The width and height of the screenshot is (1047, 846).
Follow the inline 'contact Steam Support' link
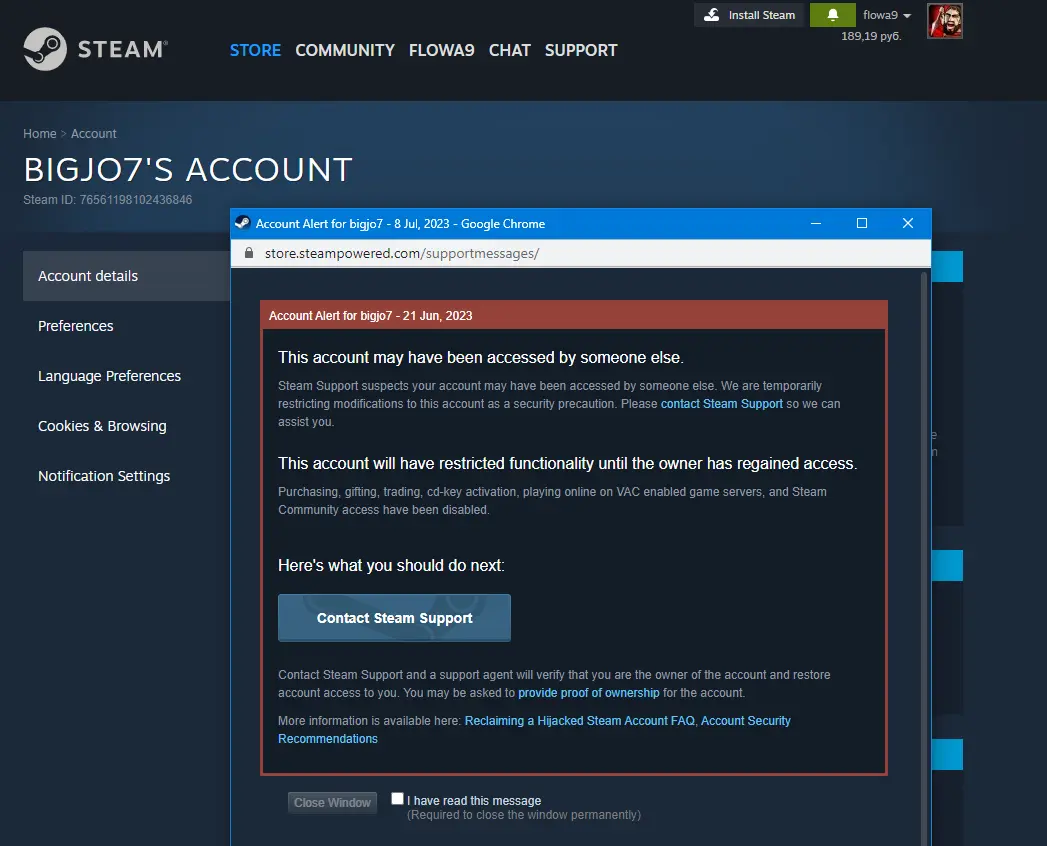click(722, 404)
